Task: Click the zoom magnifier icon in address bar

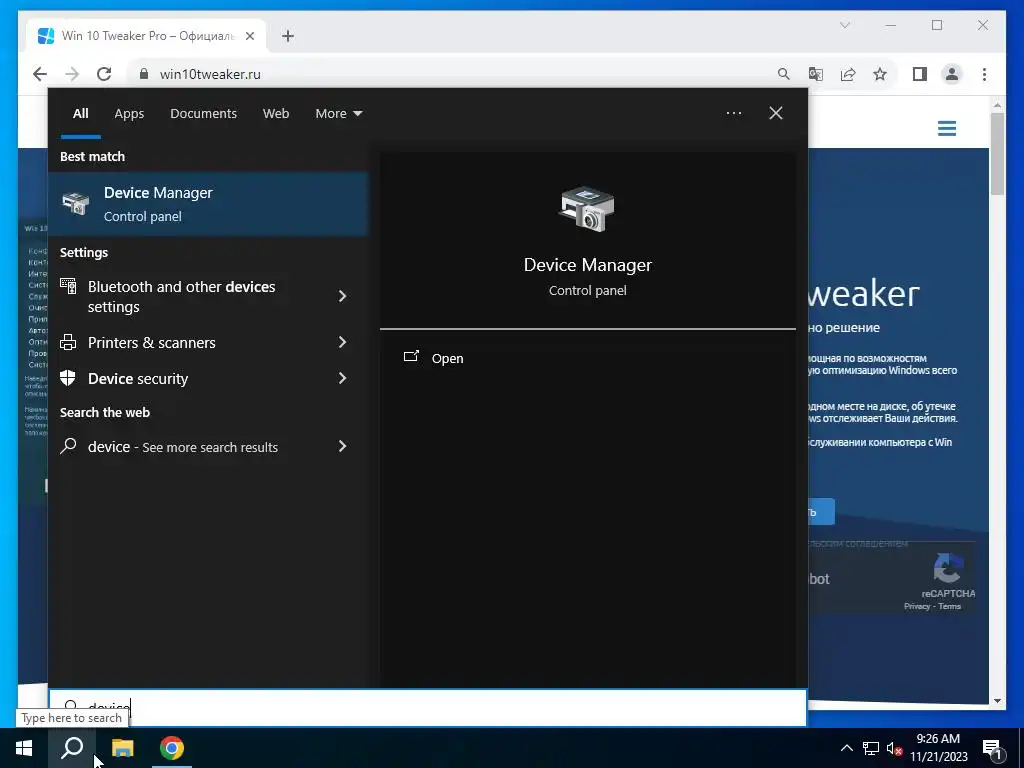Action: tap(784, 74)
